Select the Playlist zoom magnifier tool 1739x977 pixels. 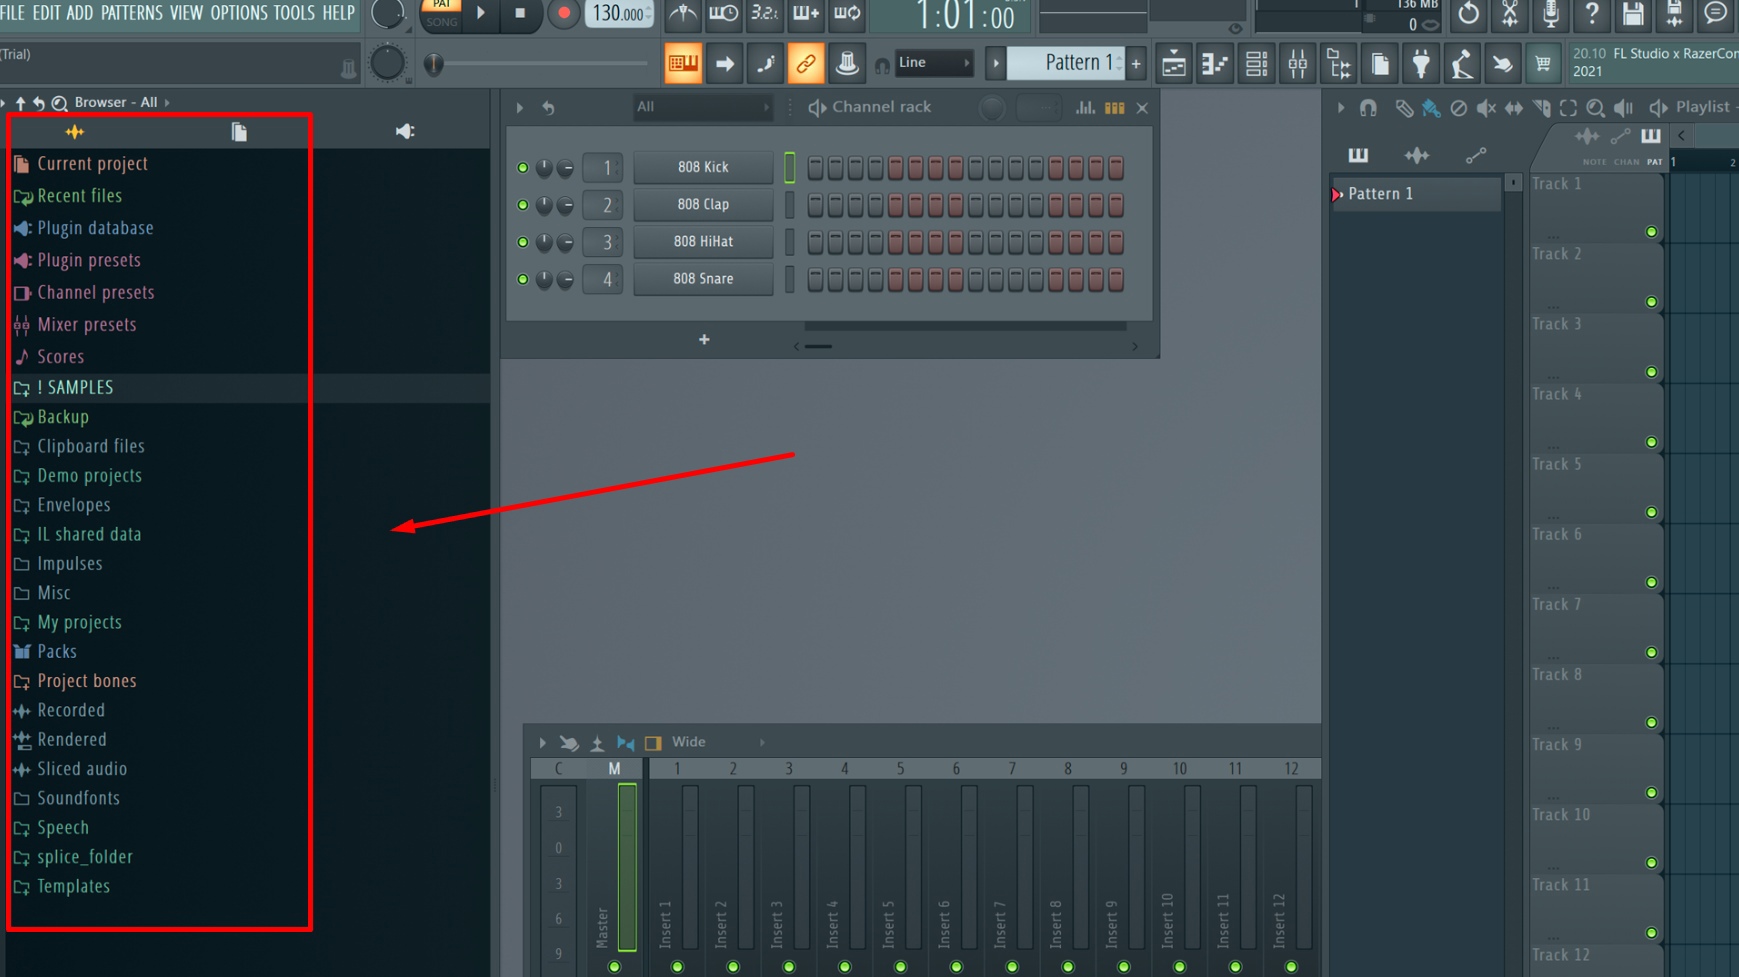pos(1595,107)
